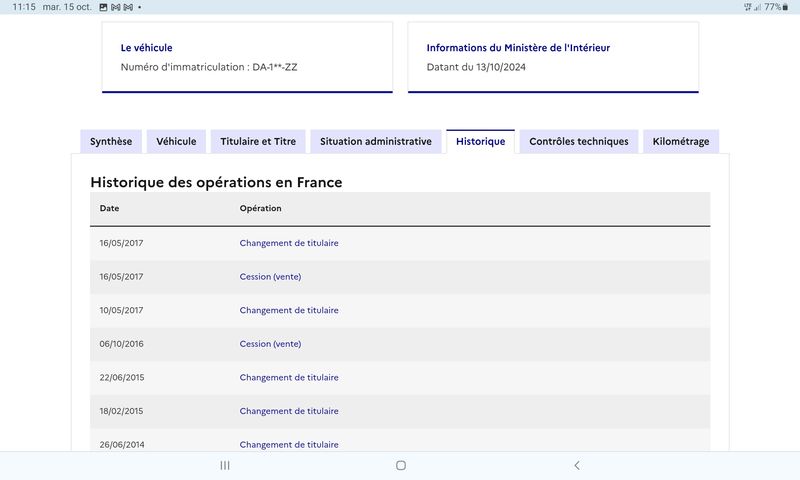Viewport: 800px width, 480px height.
Task: Select the Historique tab
Action: click(x=481, y=141)
